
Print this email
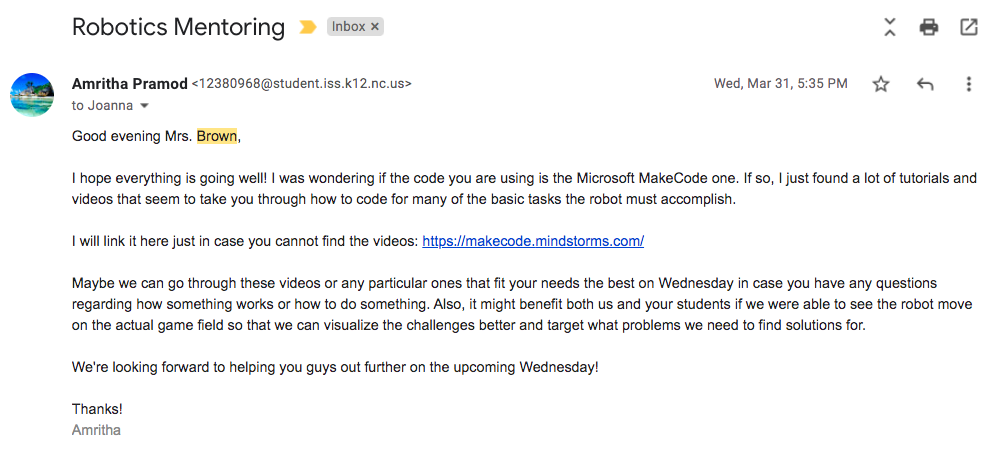pos(929,27)
